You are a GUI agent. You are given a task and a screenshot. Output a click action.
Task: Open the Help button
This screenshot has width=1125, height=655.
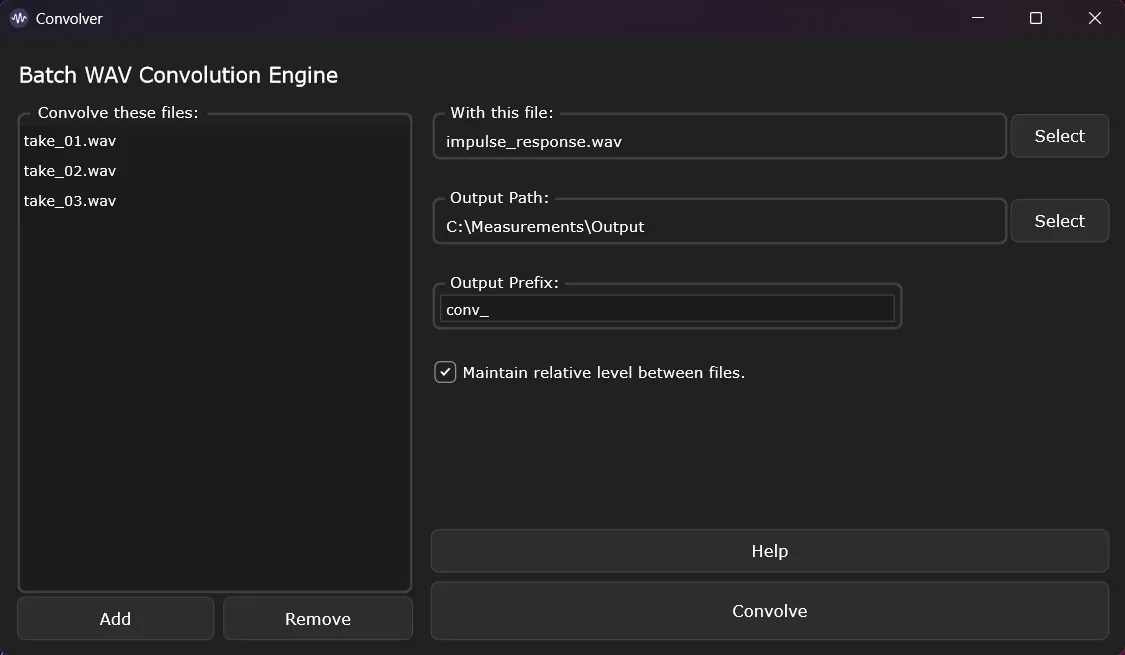pyautogui.click(x=770, y=551)
